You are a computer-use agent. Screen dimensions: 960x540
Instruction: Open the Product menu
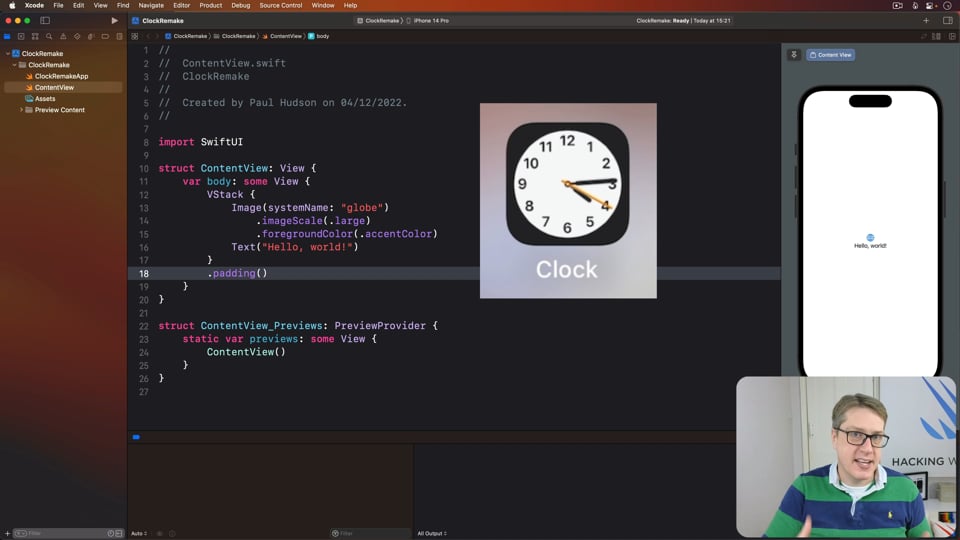point(211,5)
